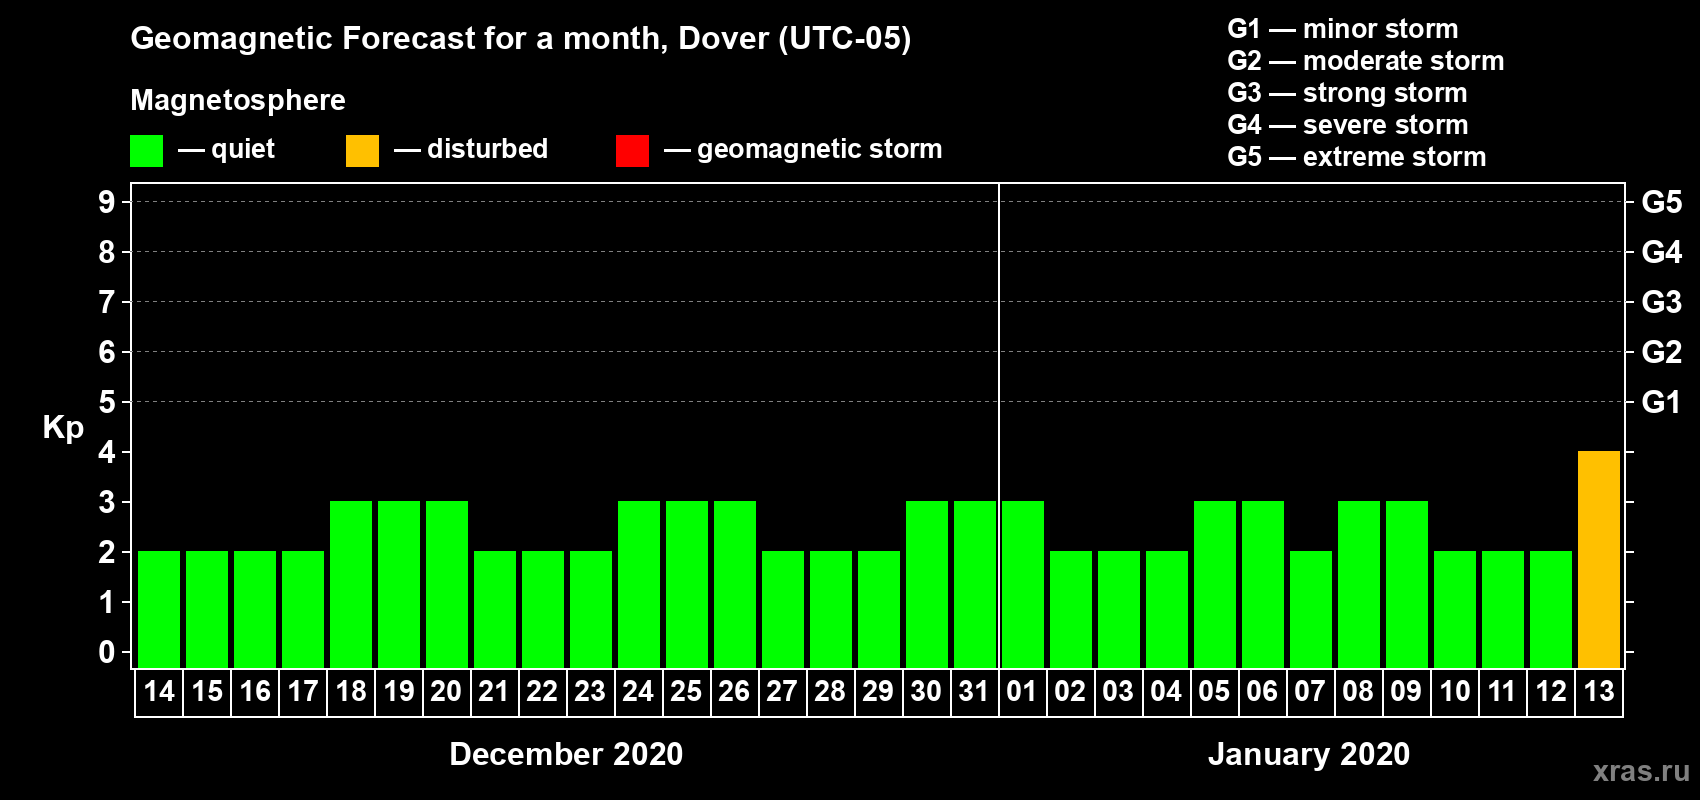Click the 'disturbed' legend label

488,149
